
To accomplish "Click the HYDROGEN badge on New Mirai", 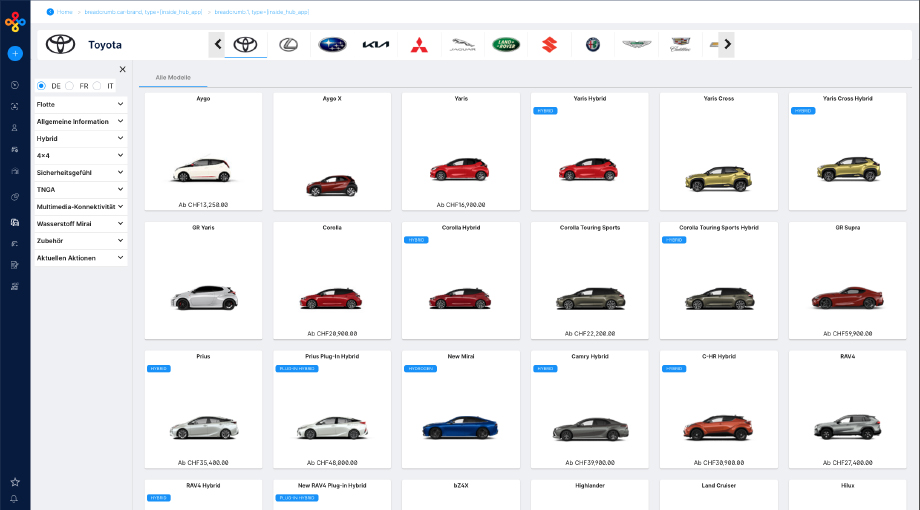I will coord(420,369).
